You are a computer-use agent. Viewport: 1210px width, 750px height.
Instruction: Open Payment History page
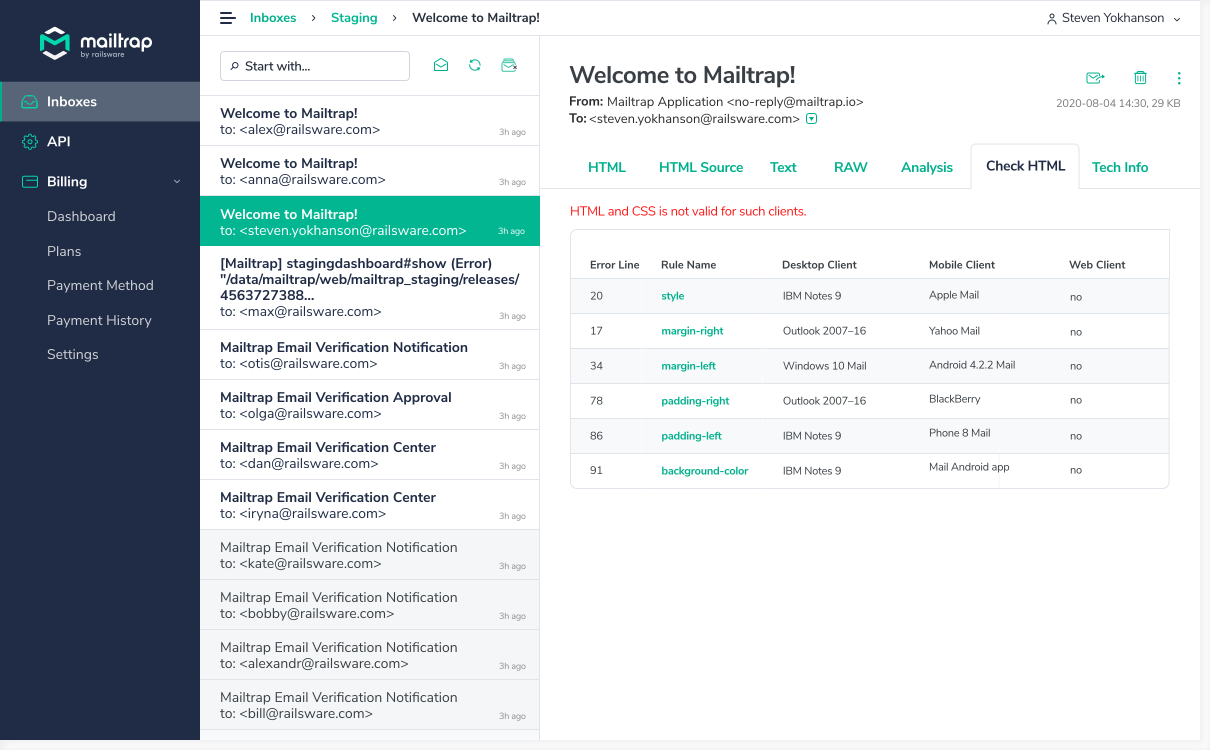click(x=99, y=320)
